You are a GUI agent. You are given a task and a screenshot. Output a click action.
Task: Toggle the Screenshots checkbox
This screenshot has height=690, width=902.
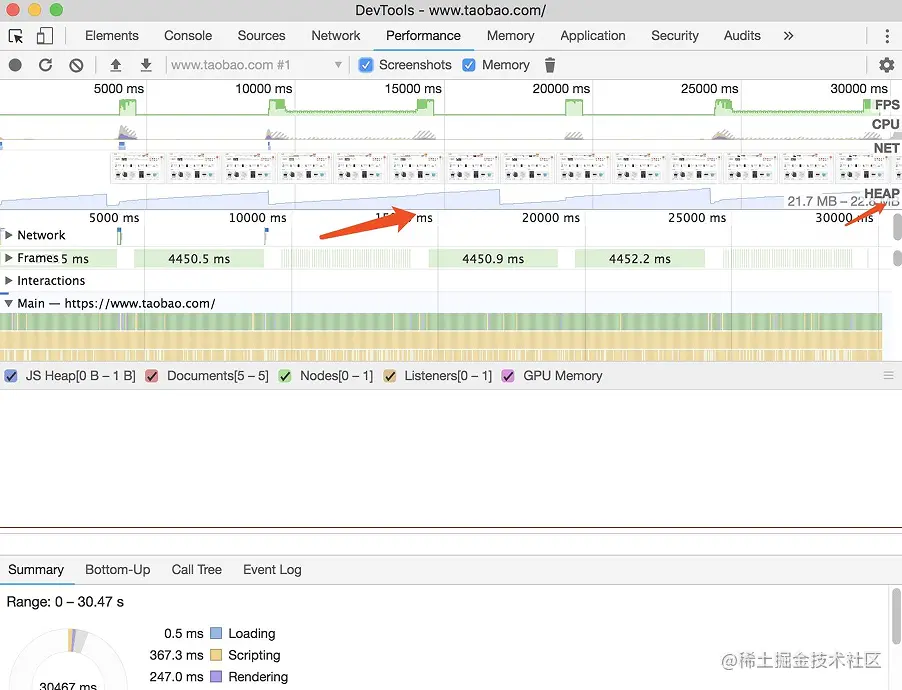coord(366,65)
